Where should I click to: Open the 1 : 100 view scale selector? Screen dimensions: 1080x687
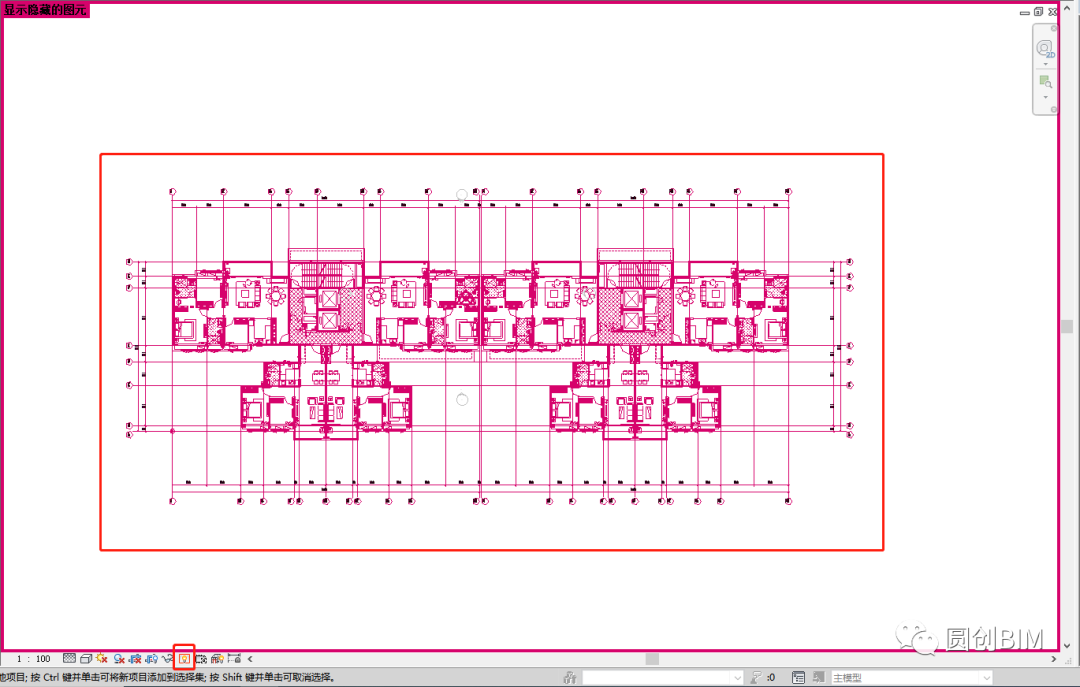tap(34, 659)
